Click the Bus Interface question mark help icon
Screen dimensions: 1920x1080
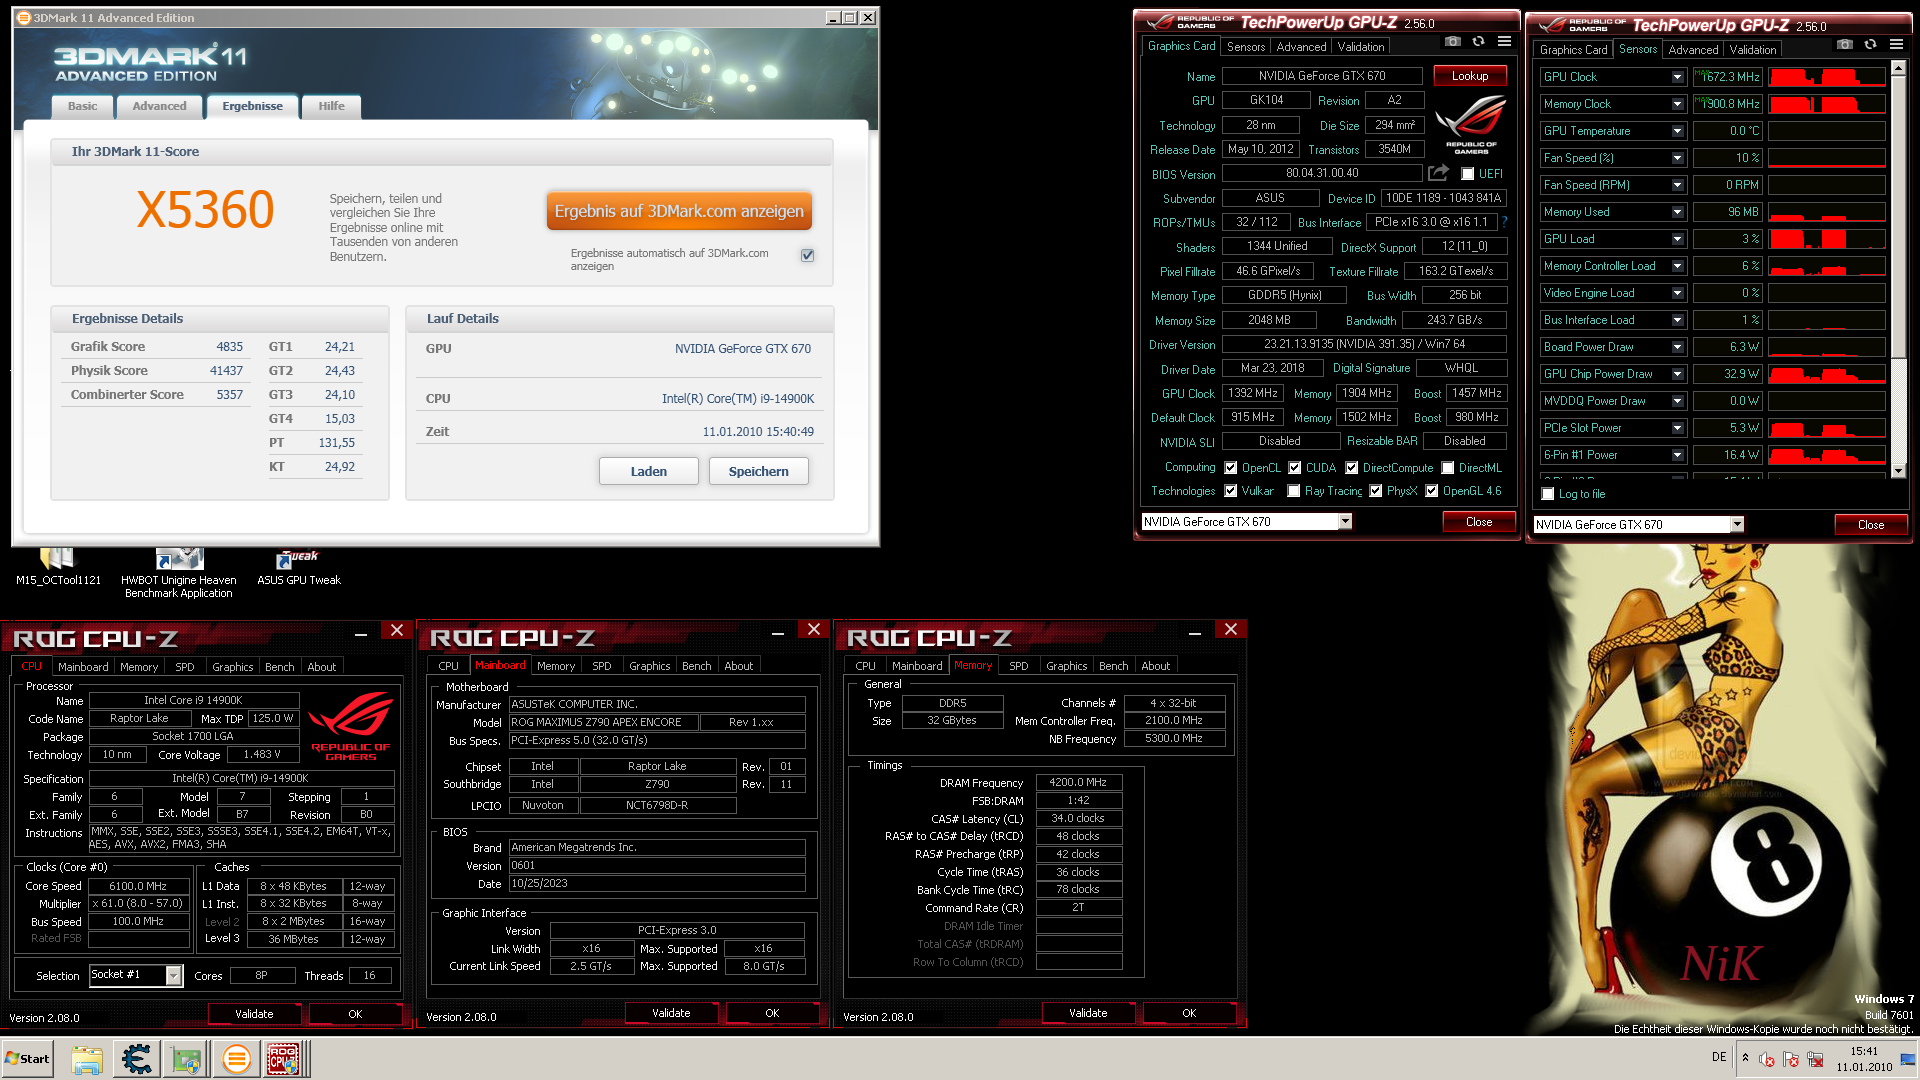1504,222
